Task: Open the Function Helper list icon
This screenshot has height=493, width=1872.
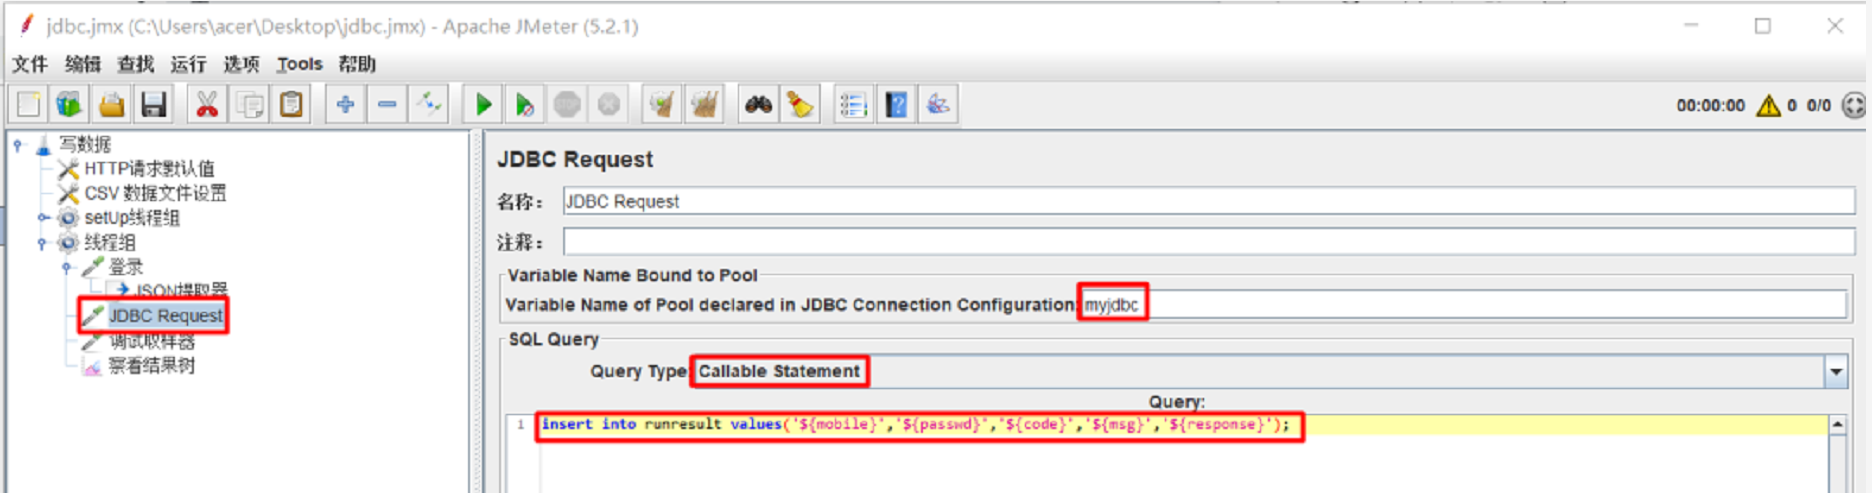Action: [x=853, y=104]
